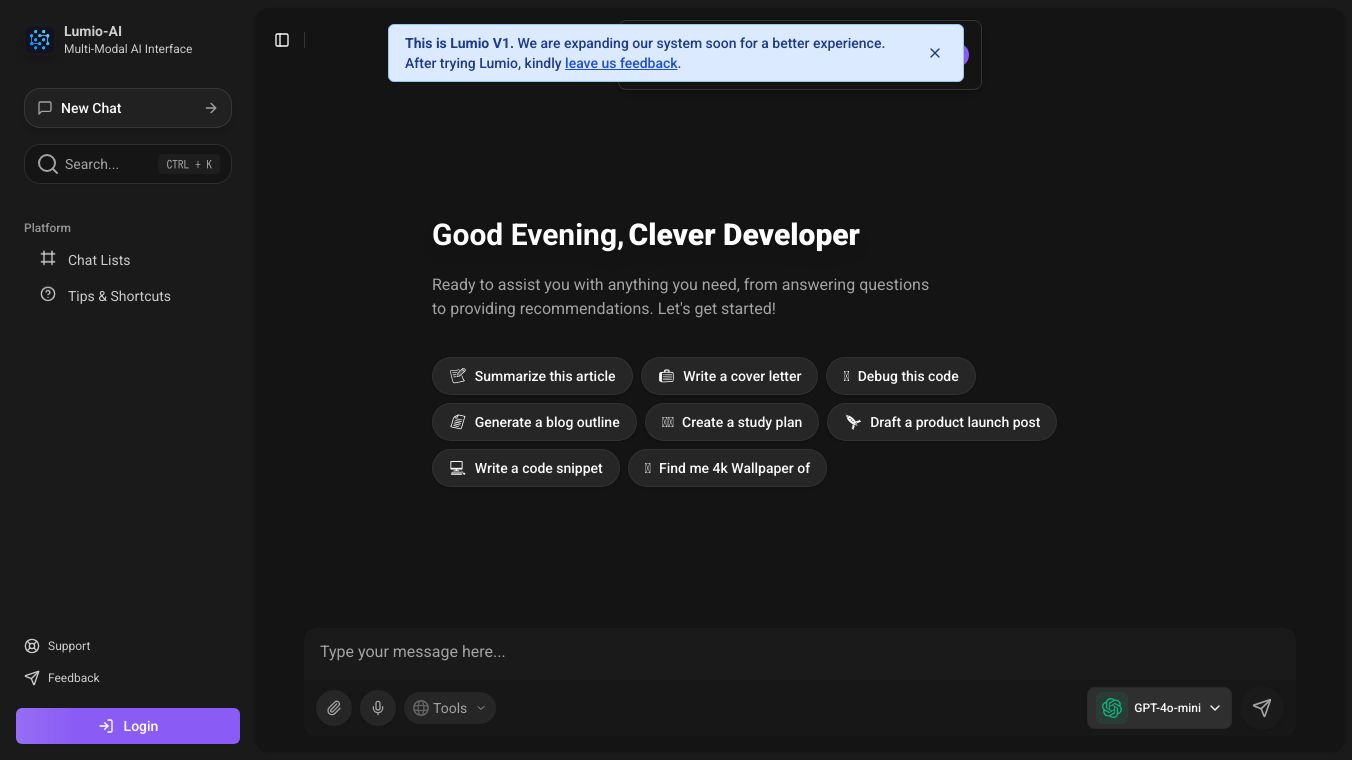Click the purple Login button
The height and width of the screenshot is (760, 1352).
tap(128, 726)
